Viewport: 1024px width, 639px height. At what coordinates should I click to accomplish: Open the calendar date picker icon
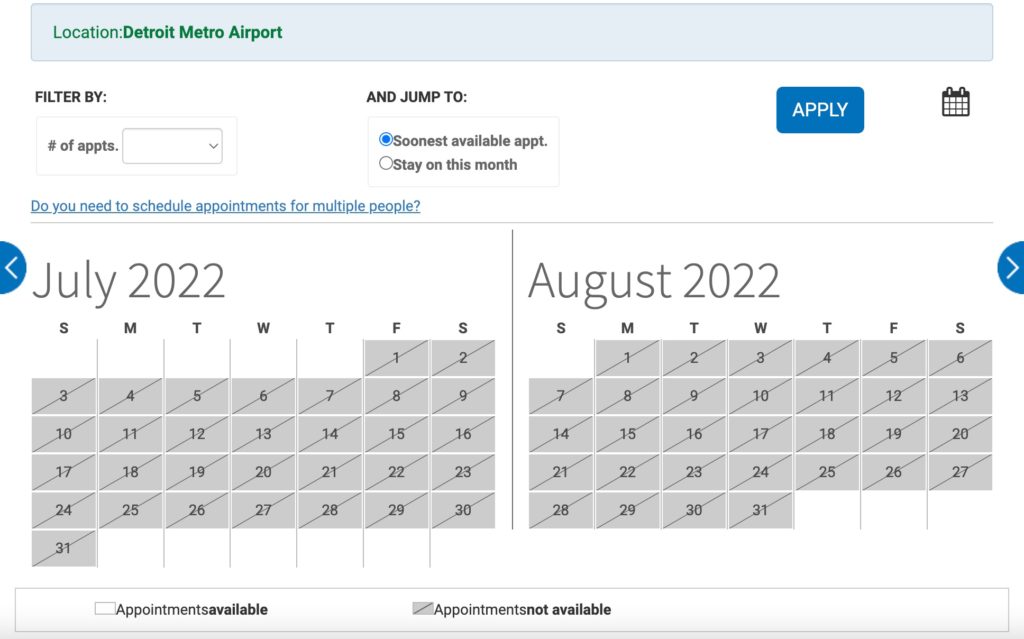tap(955, 102)
